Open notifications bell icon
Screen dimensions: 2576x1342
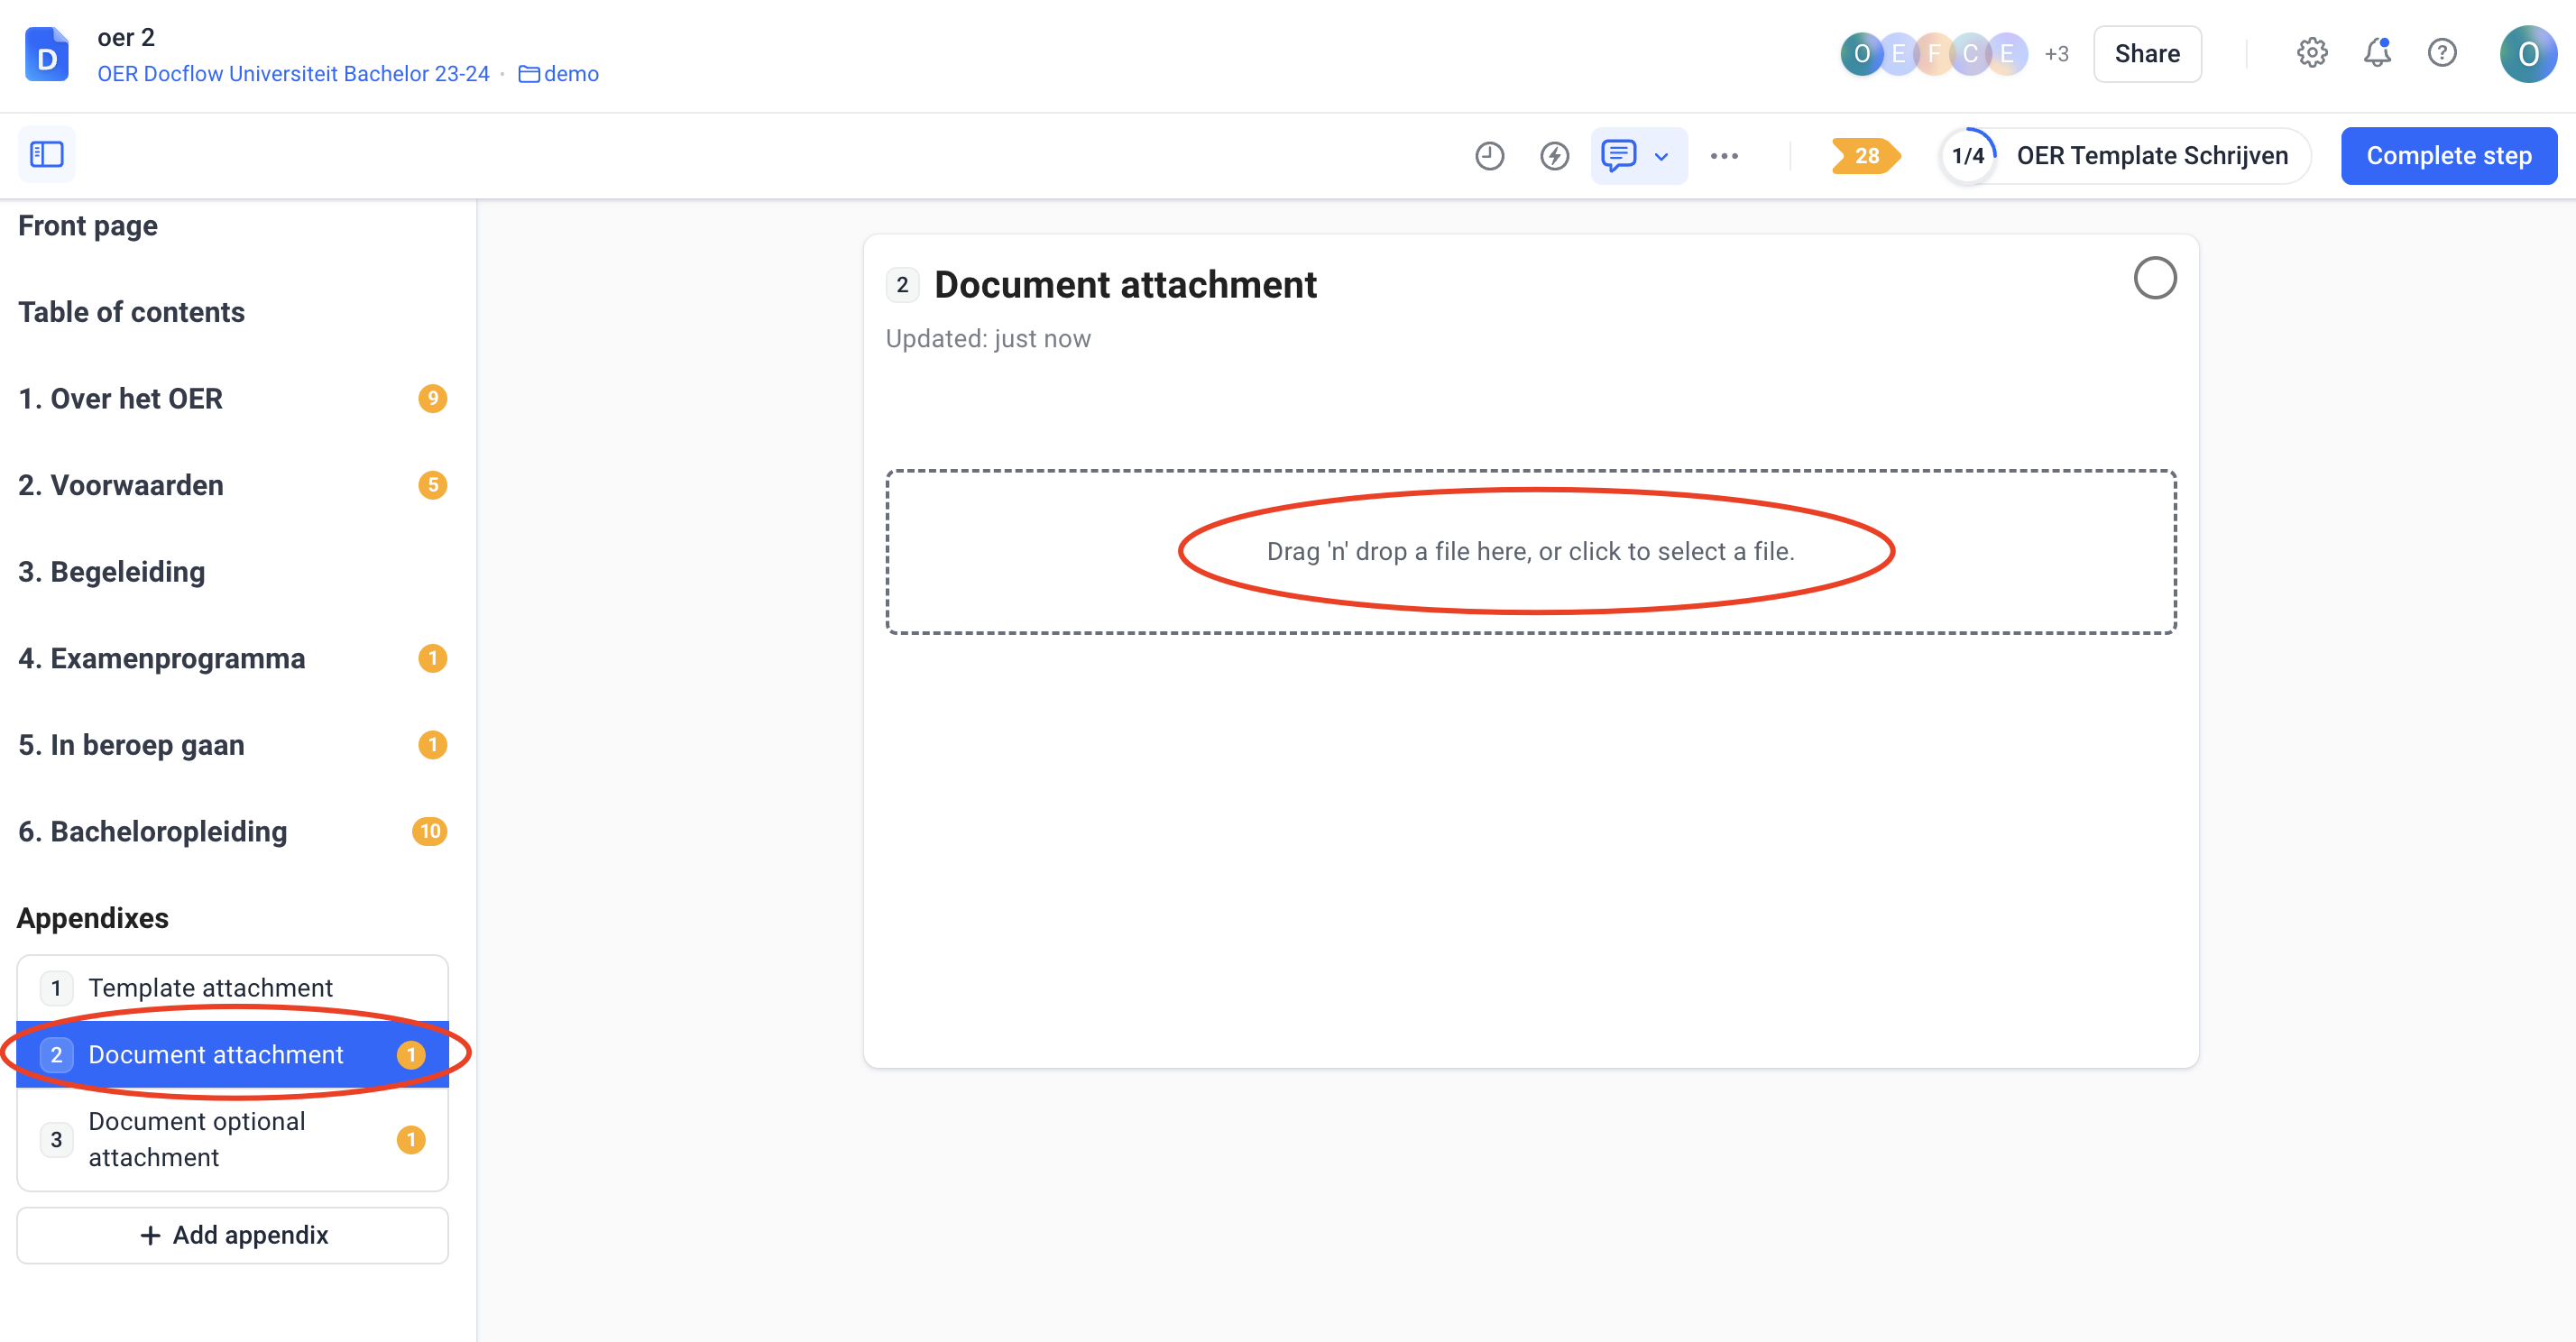(x=2377, y=53)
